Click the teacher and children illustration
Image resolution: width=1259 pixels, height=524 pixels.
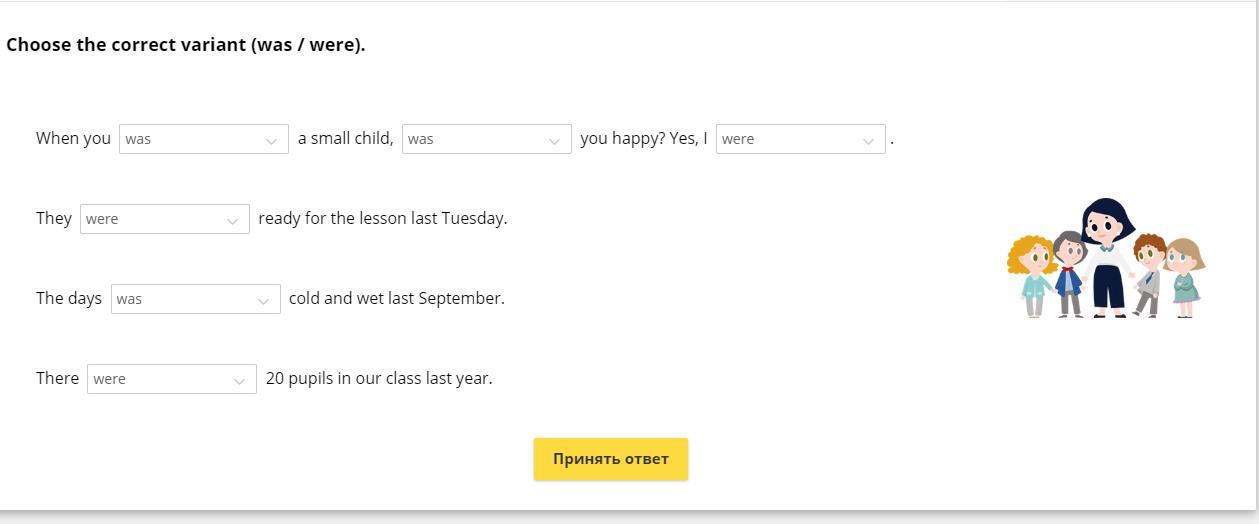point(1106,258)
